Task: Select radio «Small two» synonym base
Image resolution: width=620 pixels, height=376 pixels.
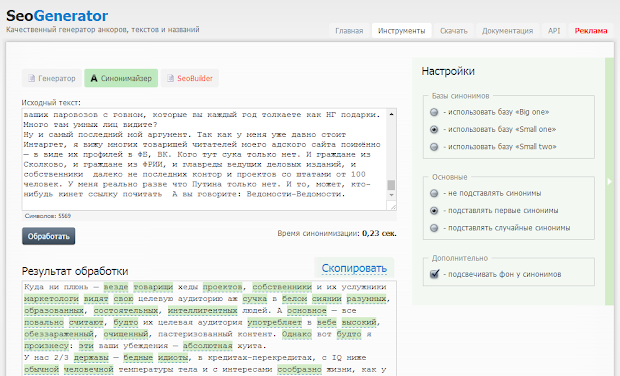Action: click(434, 147)
